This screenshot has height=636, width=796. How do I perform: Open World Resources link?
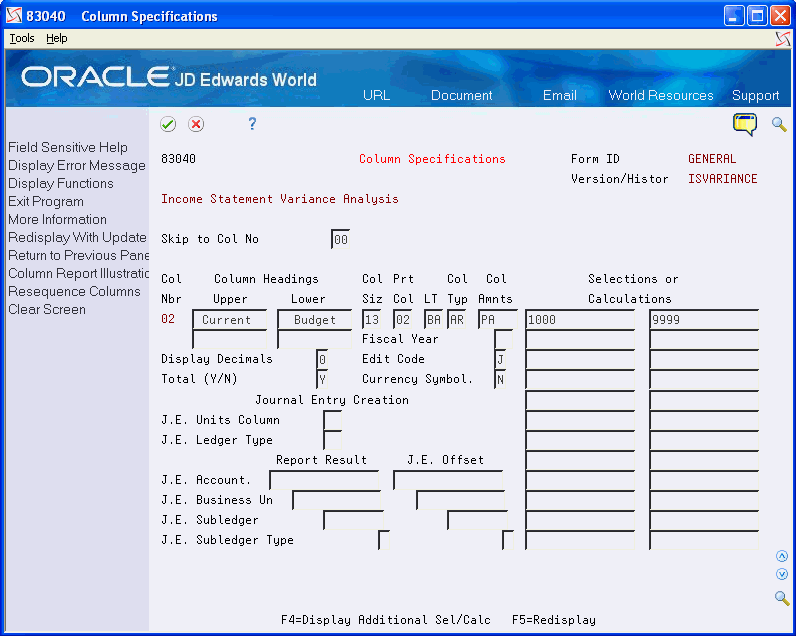[x=660, y=95]
